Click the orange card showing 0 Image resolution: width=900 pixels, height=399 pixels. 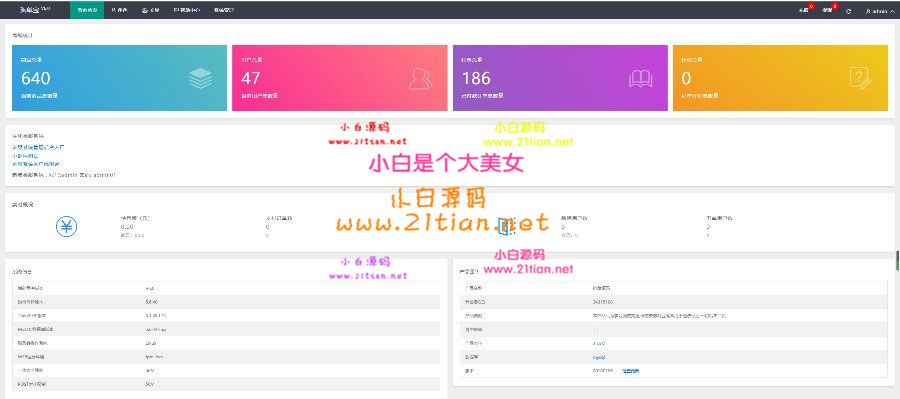click(x=781, y=78)
